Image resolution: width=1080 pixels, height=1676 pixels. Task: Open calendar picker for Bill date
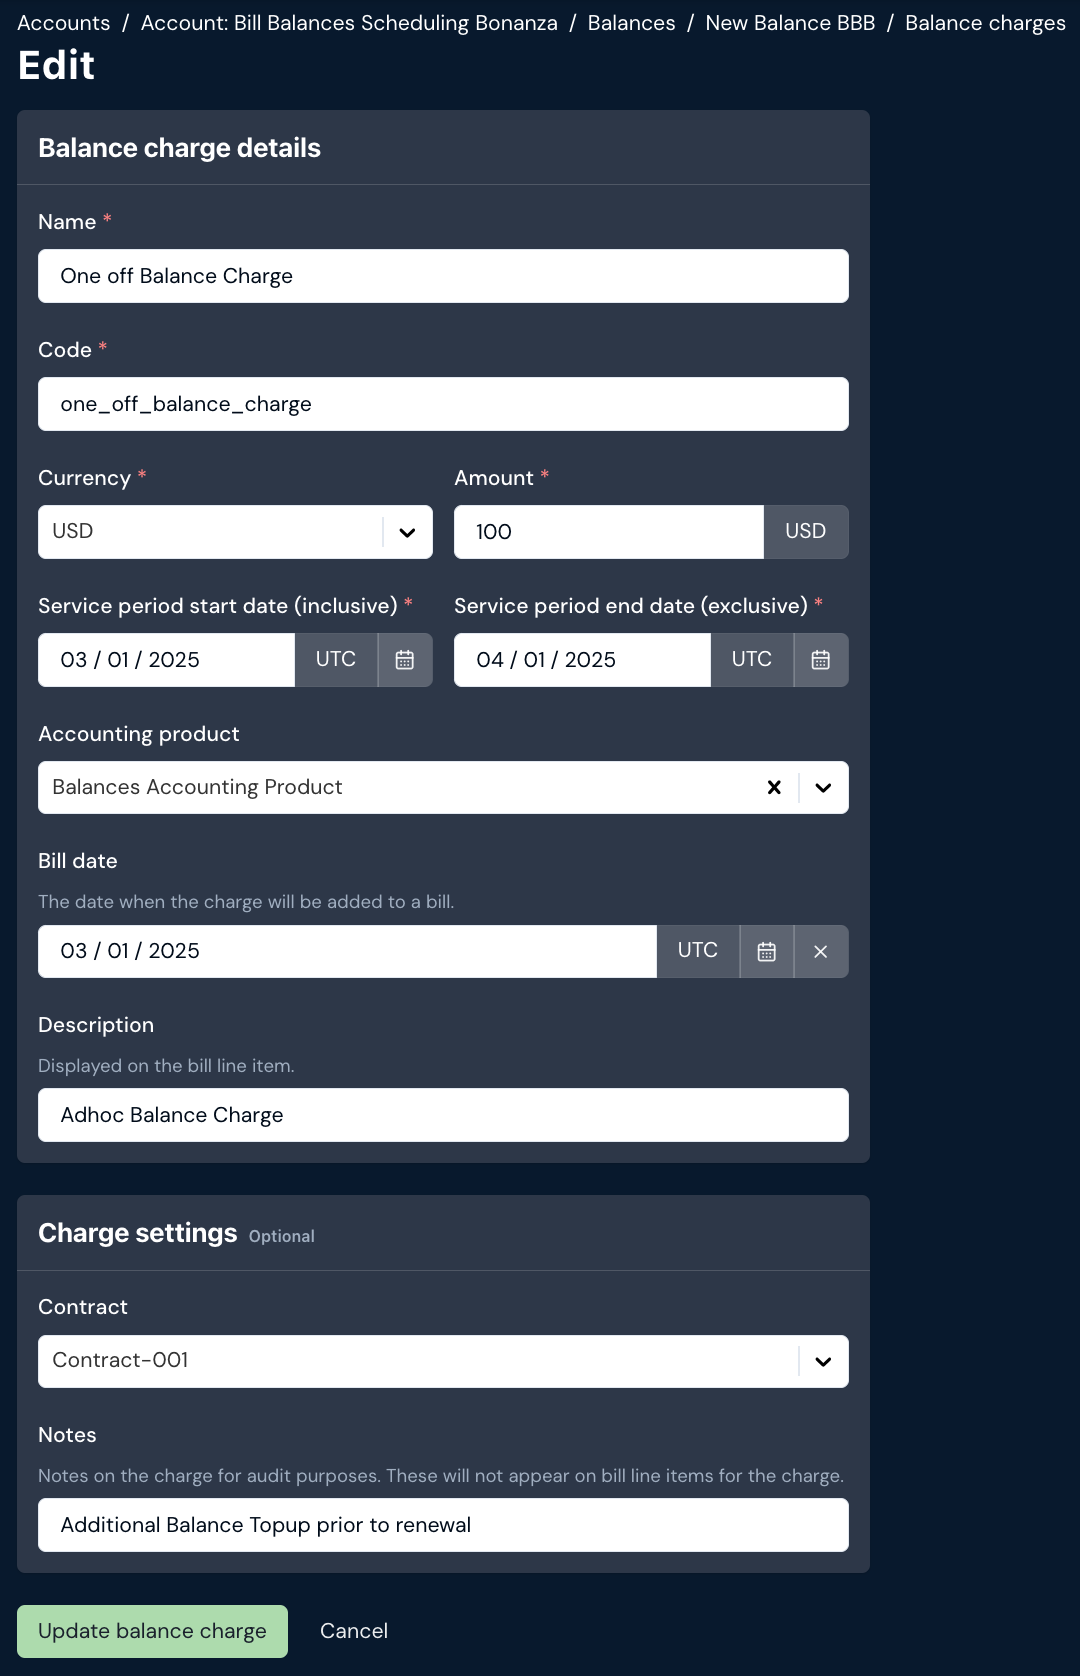pyautogui.click(x=767, y=951)
